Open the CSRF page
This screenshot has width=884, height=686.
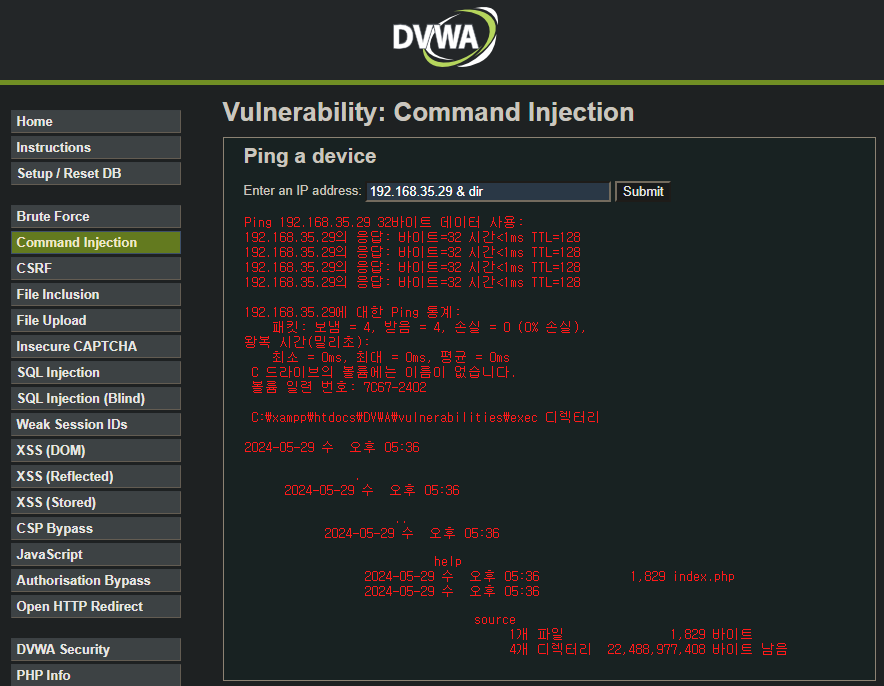pos(96,268)
